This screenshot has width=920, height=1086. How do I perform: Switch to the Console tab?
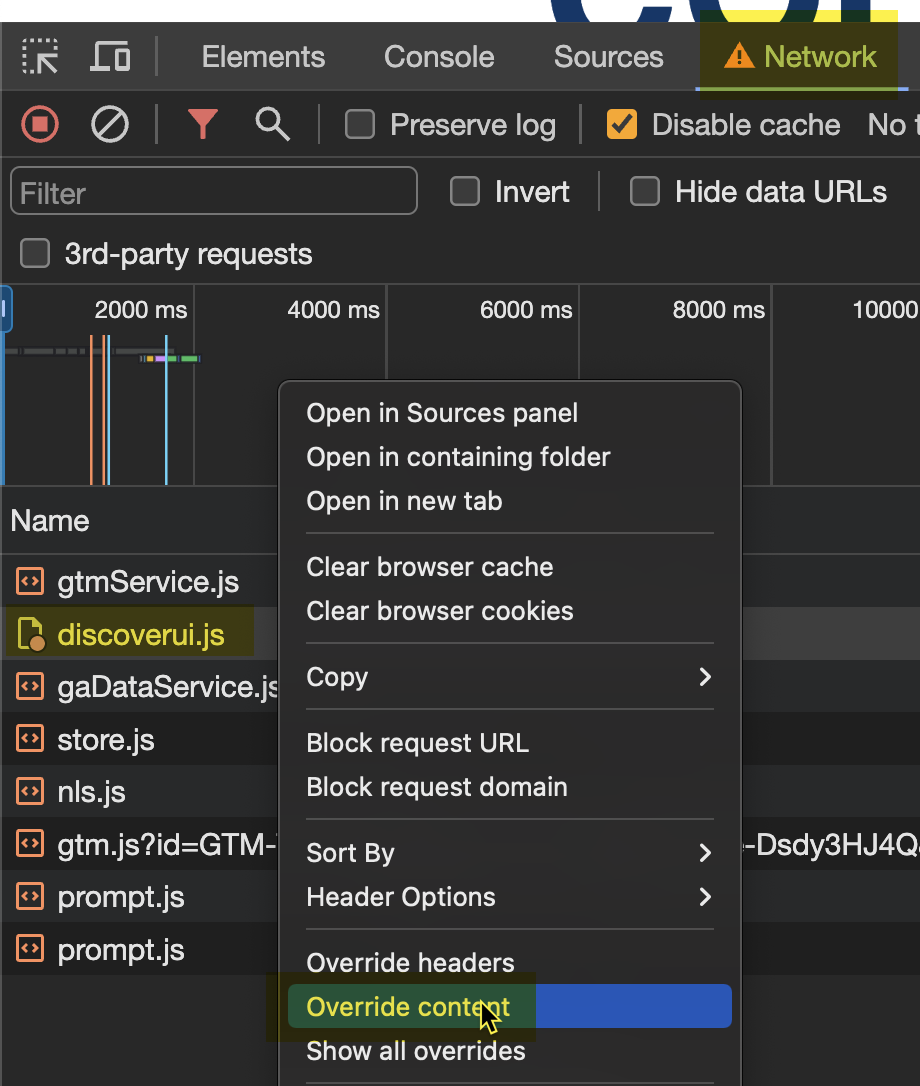pos(439,57)
